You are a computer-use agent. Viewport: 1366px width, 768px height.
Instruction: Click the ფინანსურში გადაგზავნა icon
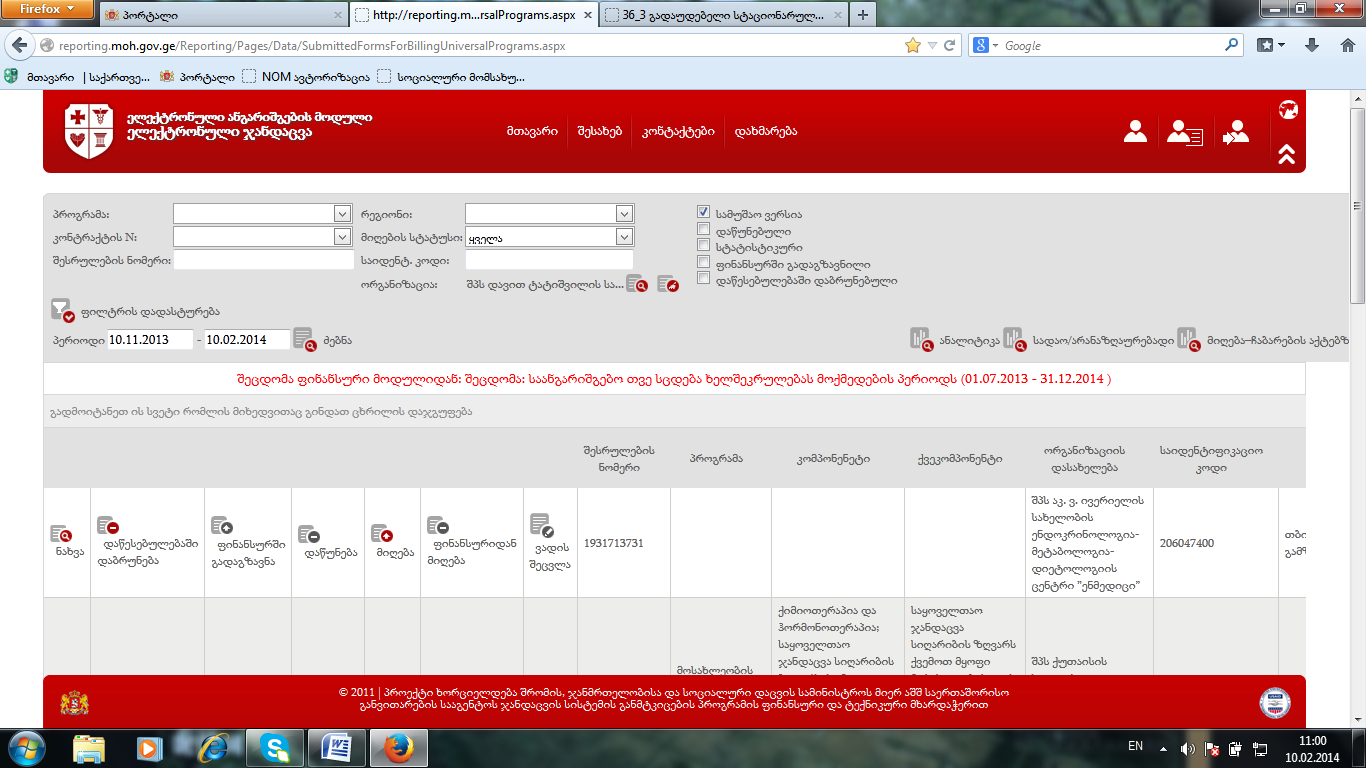click(x=222, y=526)
